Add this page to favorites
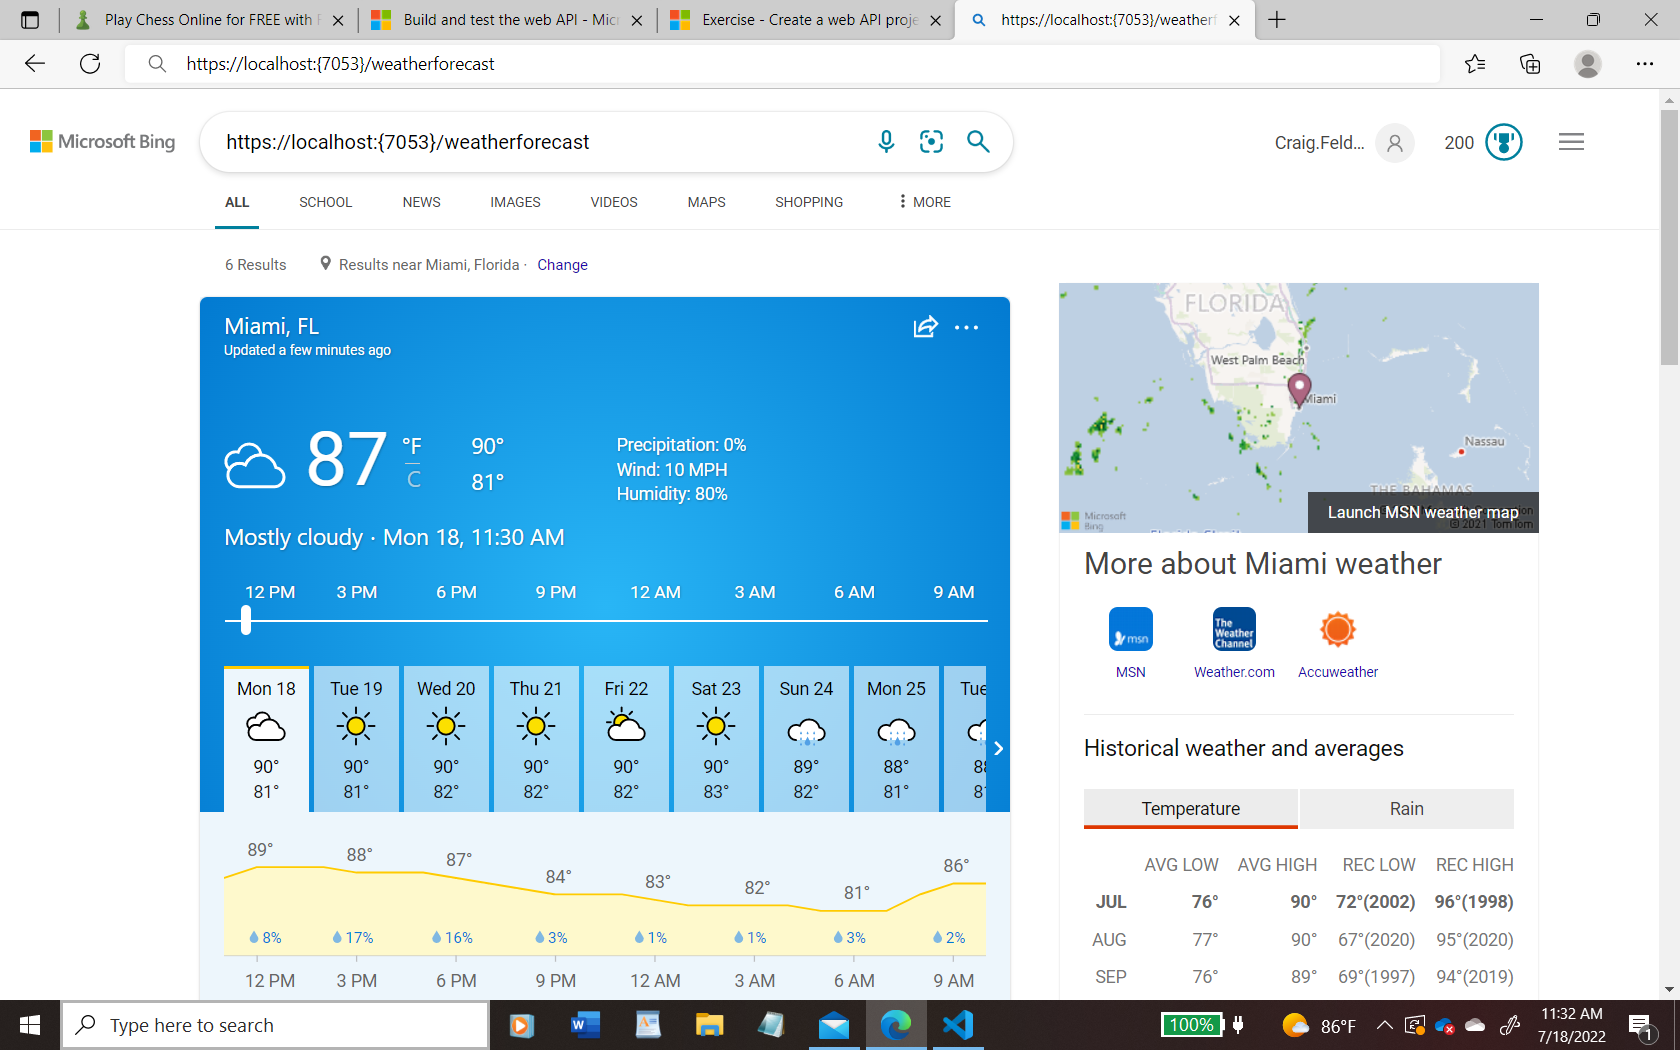The width and height of the screenshot is (1680, 1050). click(1475, 64)
